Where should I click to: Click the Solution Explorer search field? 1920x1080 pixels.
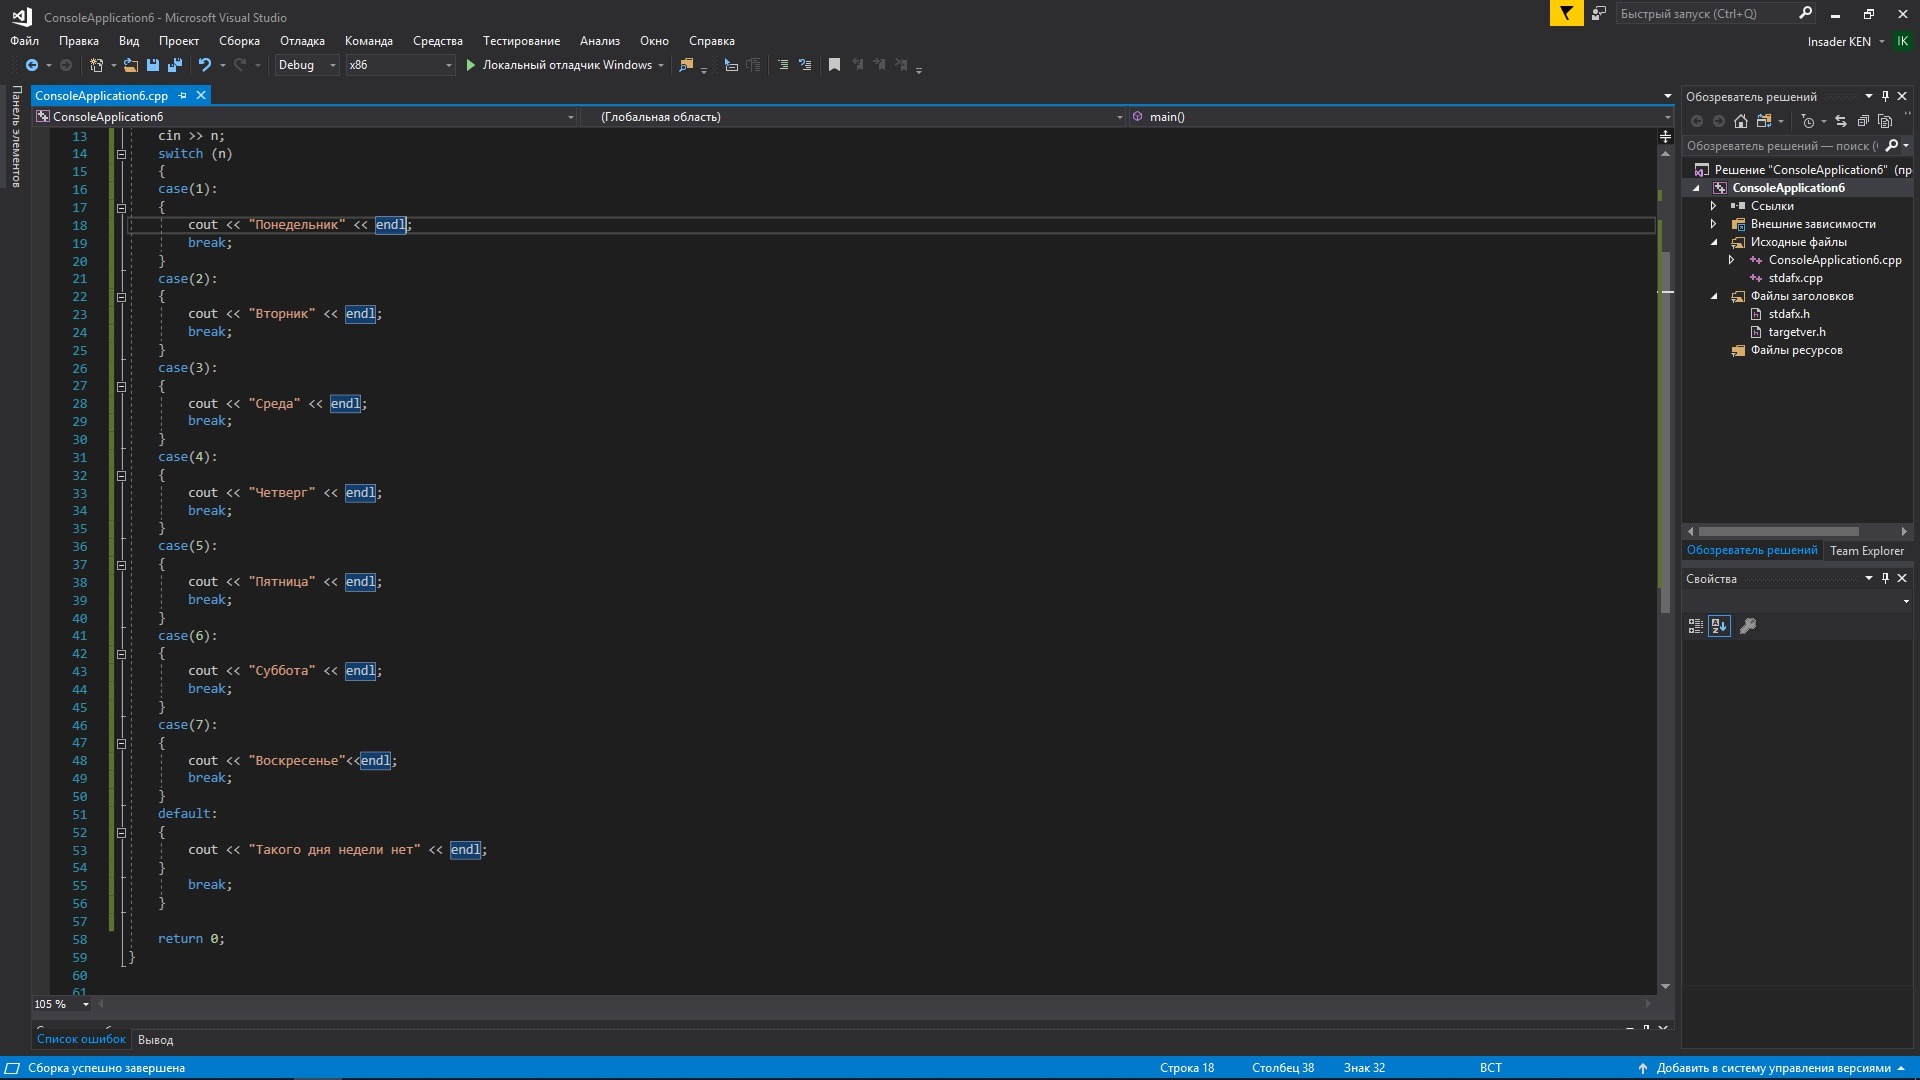(x=1780, y=146)
